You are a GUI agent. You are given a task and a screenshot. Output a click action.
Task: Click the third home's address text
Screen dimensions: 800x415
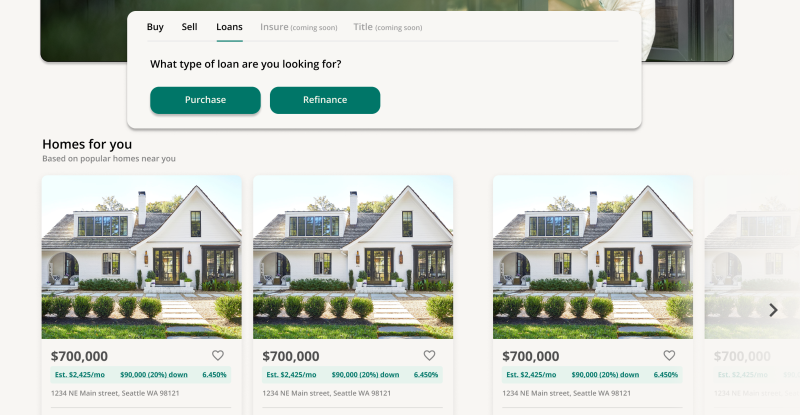click(567, 394)
